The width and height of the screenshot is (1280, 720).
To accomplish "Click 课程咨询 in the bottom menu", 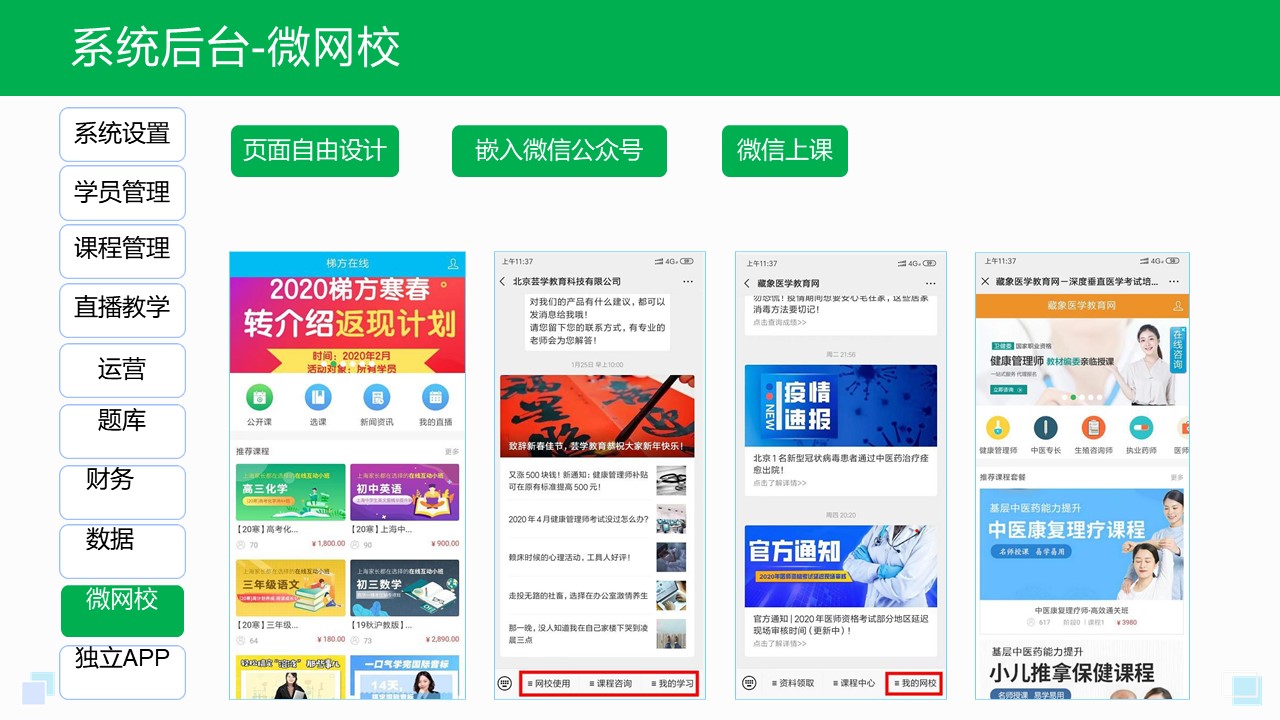I will point(611,682).
